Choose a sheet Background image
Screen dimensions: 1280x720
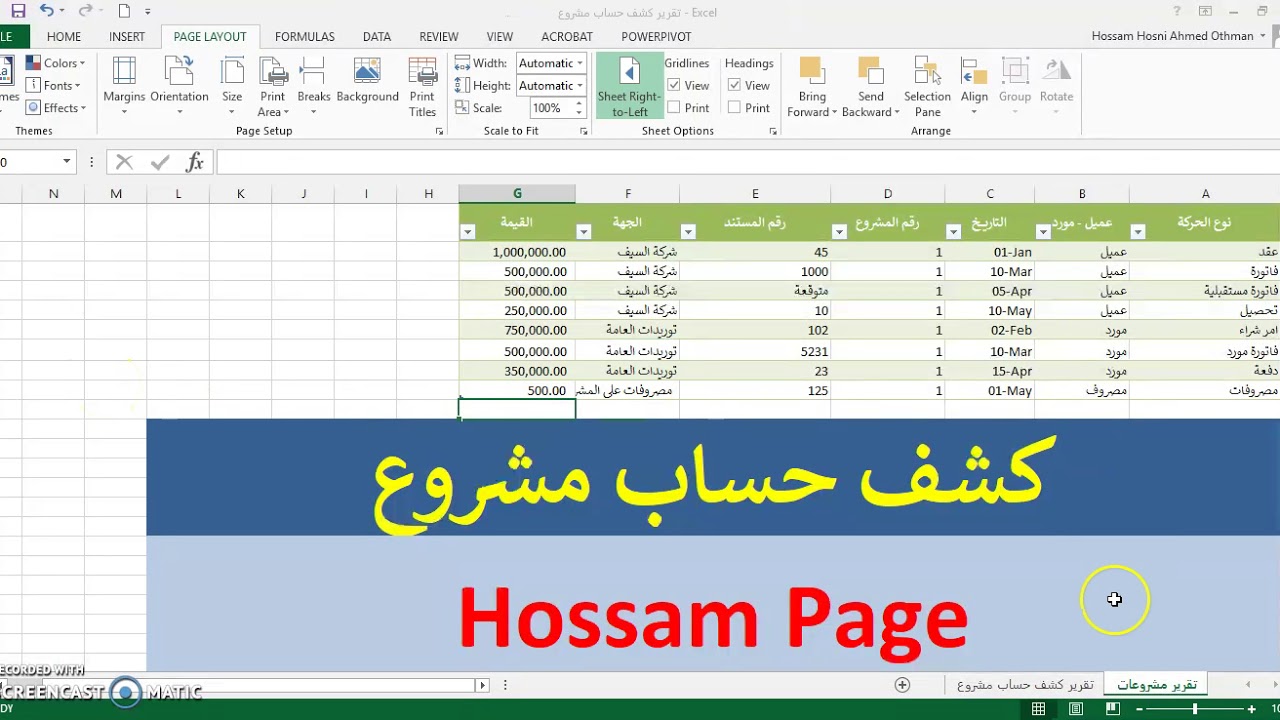coord(367,80)
